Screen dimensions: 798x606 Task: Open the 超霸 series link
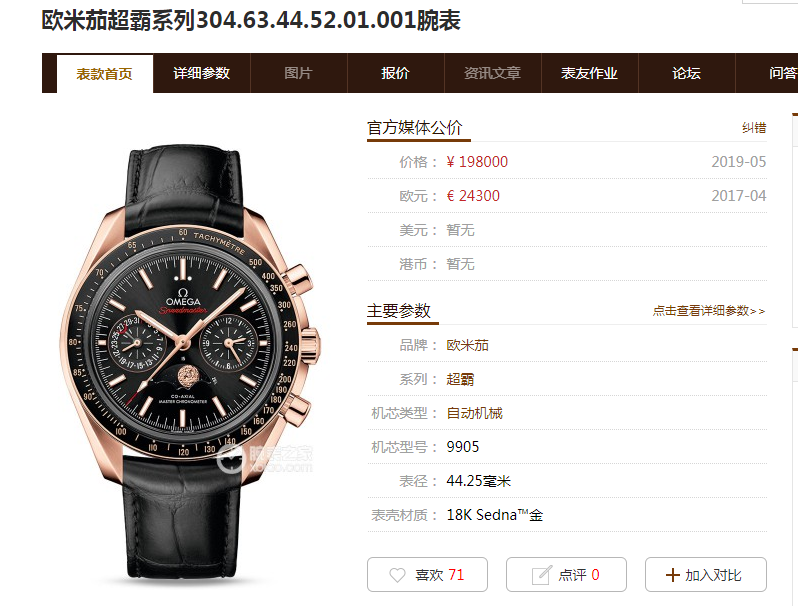click(x=460, y=379)
